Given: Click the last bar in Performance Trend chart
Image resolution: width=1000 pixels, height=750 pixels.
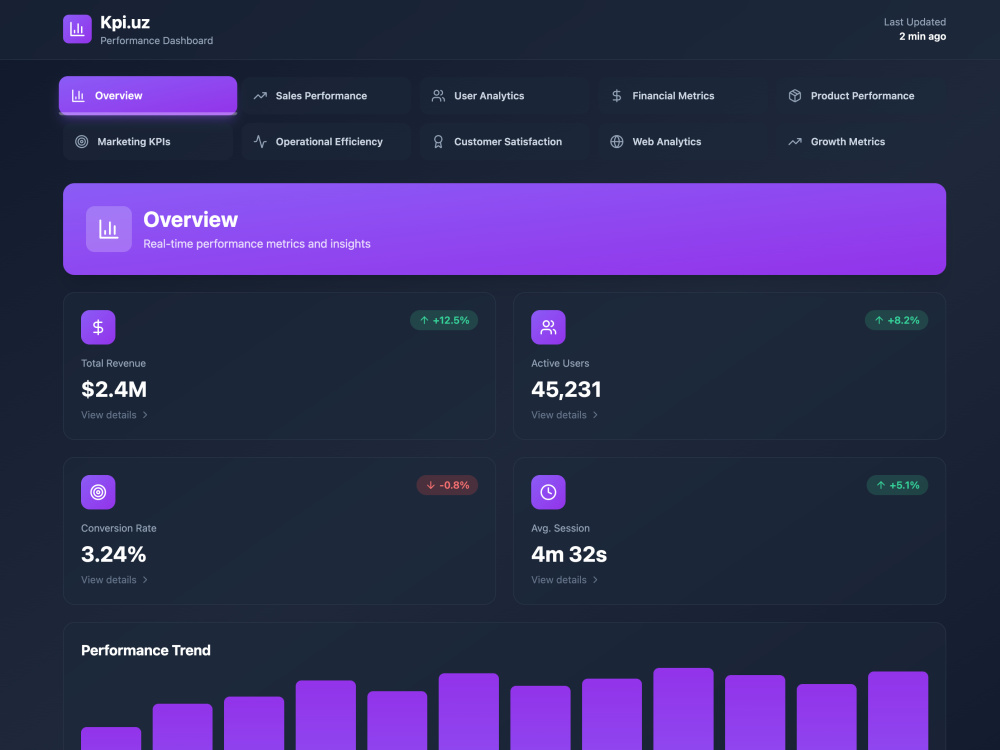Looking at the screenshot, I should pyautogui.click(x=898, y=710).
